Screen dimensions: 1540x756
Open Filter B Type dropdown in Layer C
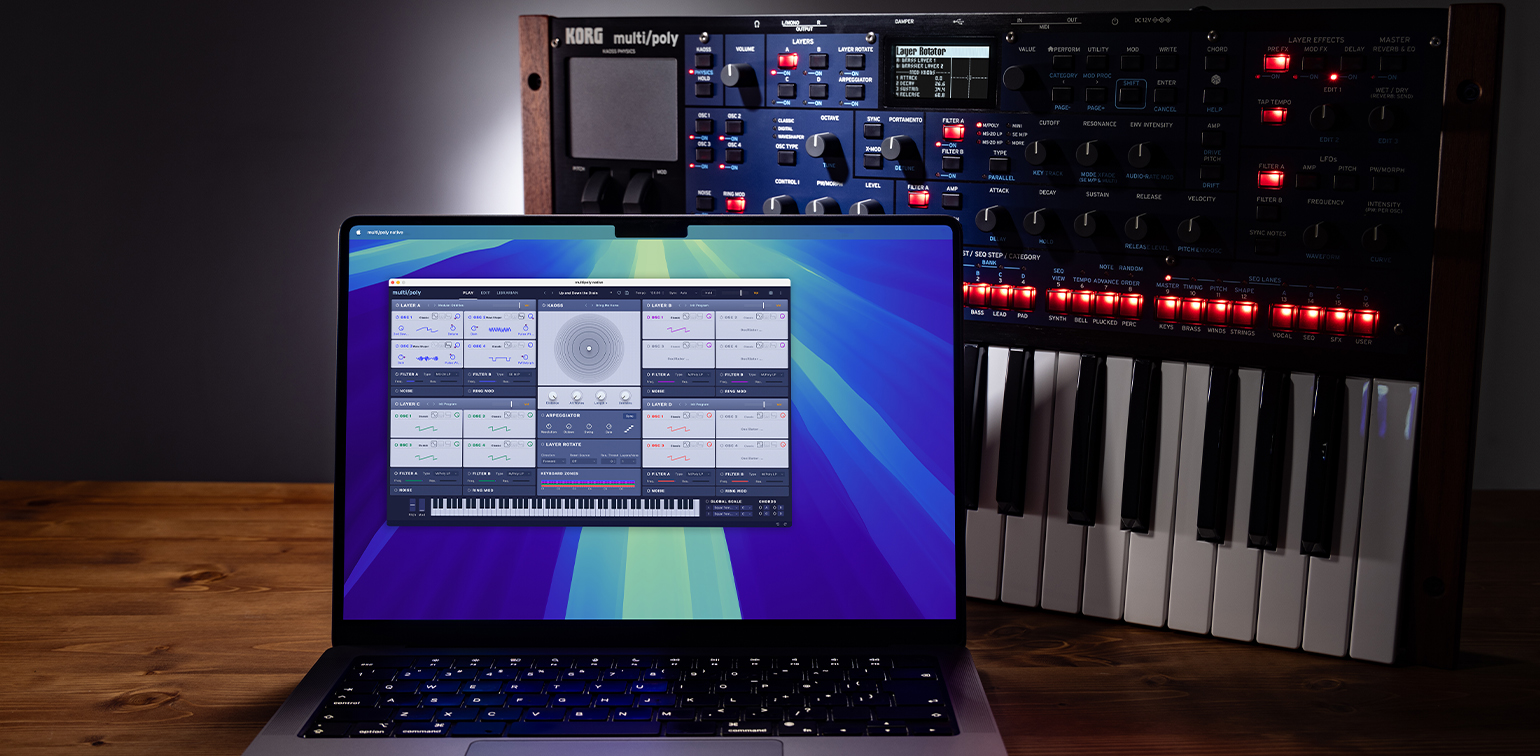(519, 474)
